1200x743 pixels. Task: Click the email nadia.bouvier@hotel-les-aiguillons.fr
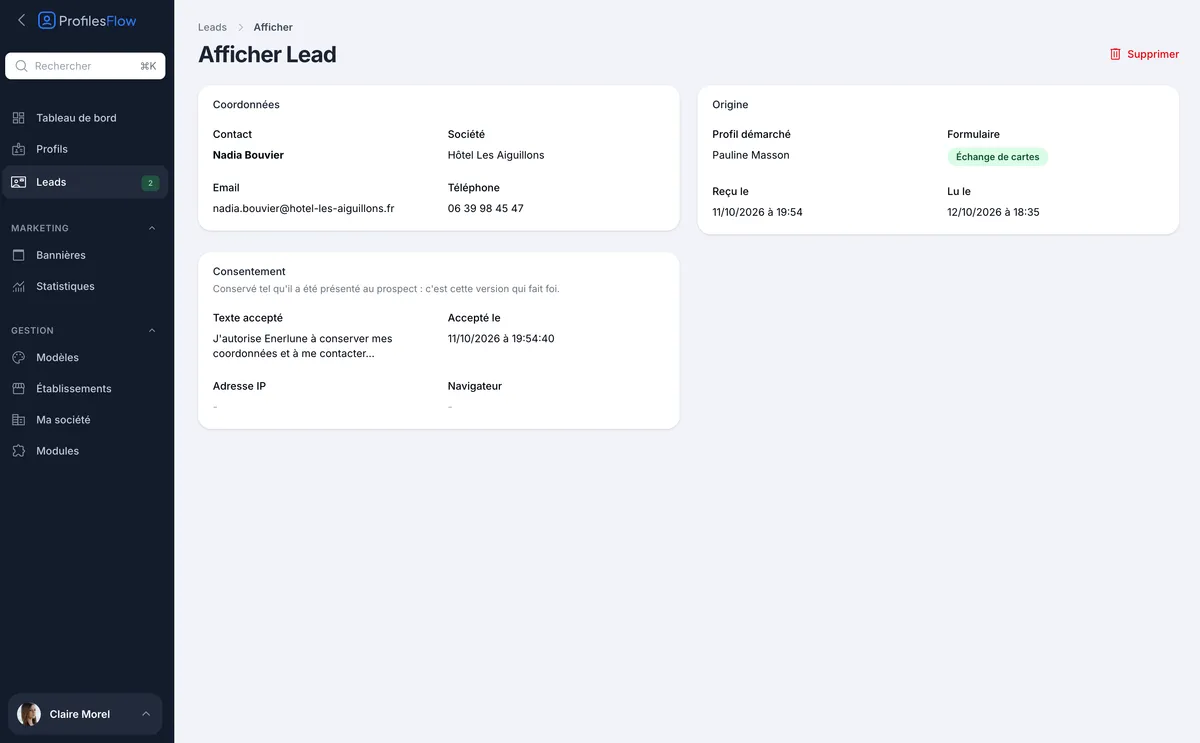(x=304, y=209)
